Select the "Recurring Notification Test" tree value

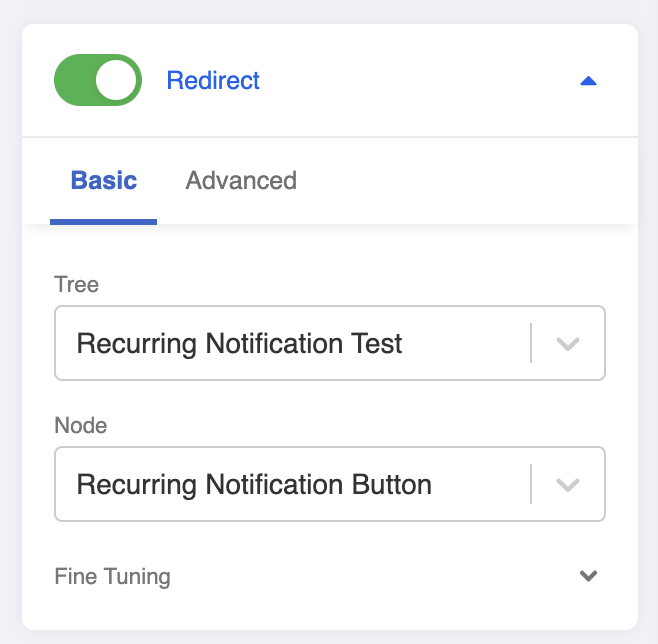pyautogui.click(x=240, y=344)
